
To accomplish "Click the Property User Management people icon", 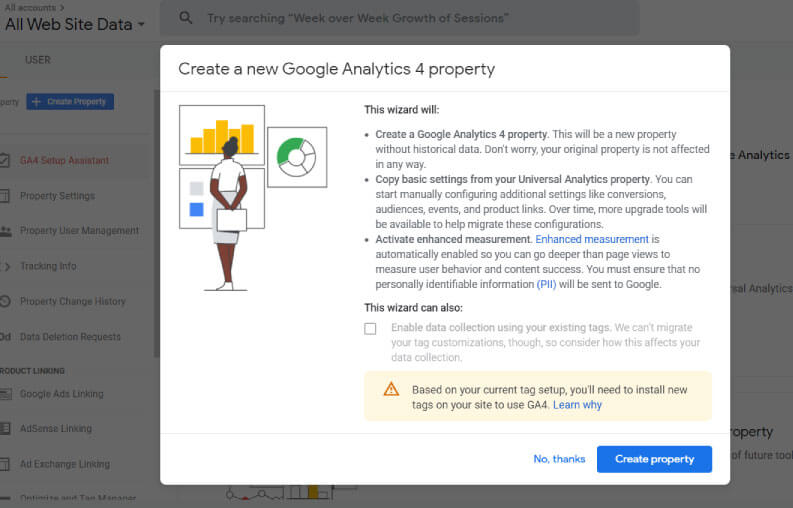I will click(5, 231).
